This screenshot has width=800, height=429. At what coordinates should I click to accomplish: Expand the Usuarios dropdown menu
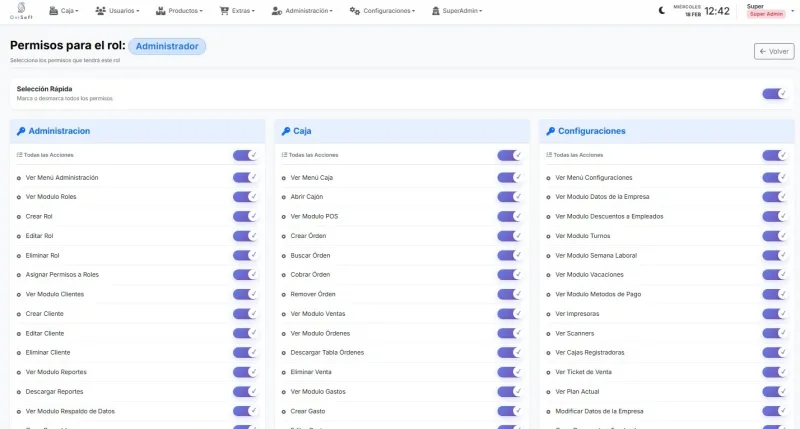coord(117,11)
